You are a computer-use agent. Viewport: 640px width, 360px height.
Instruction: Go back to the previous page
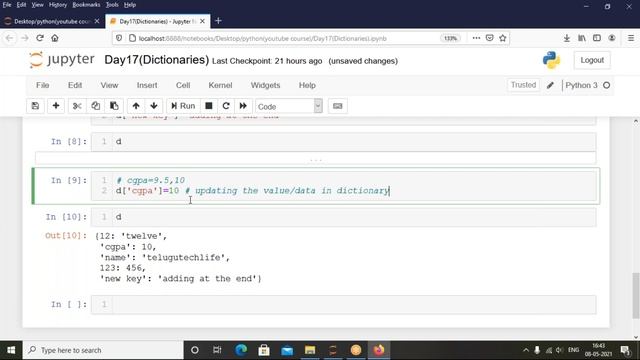9,38
